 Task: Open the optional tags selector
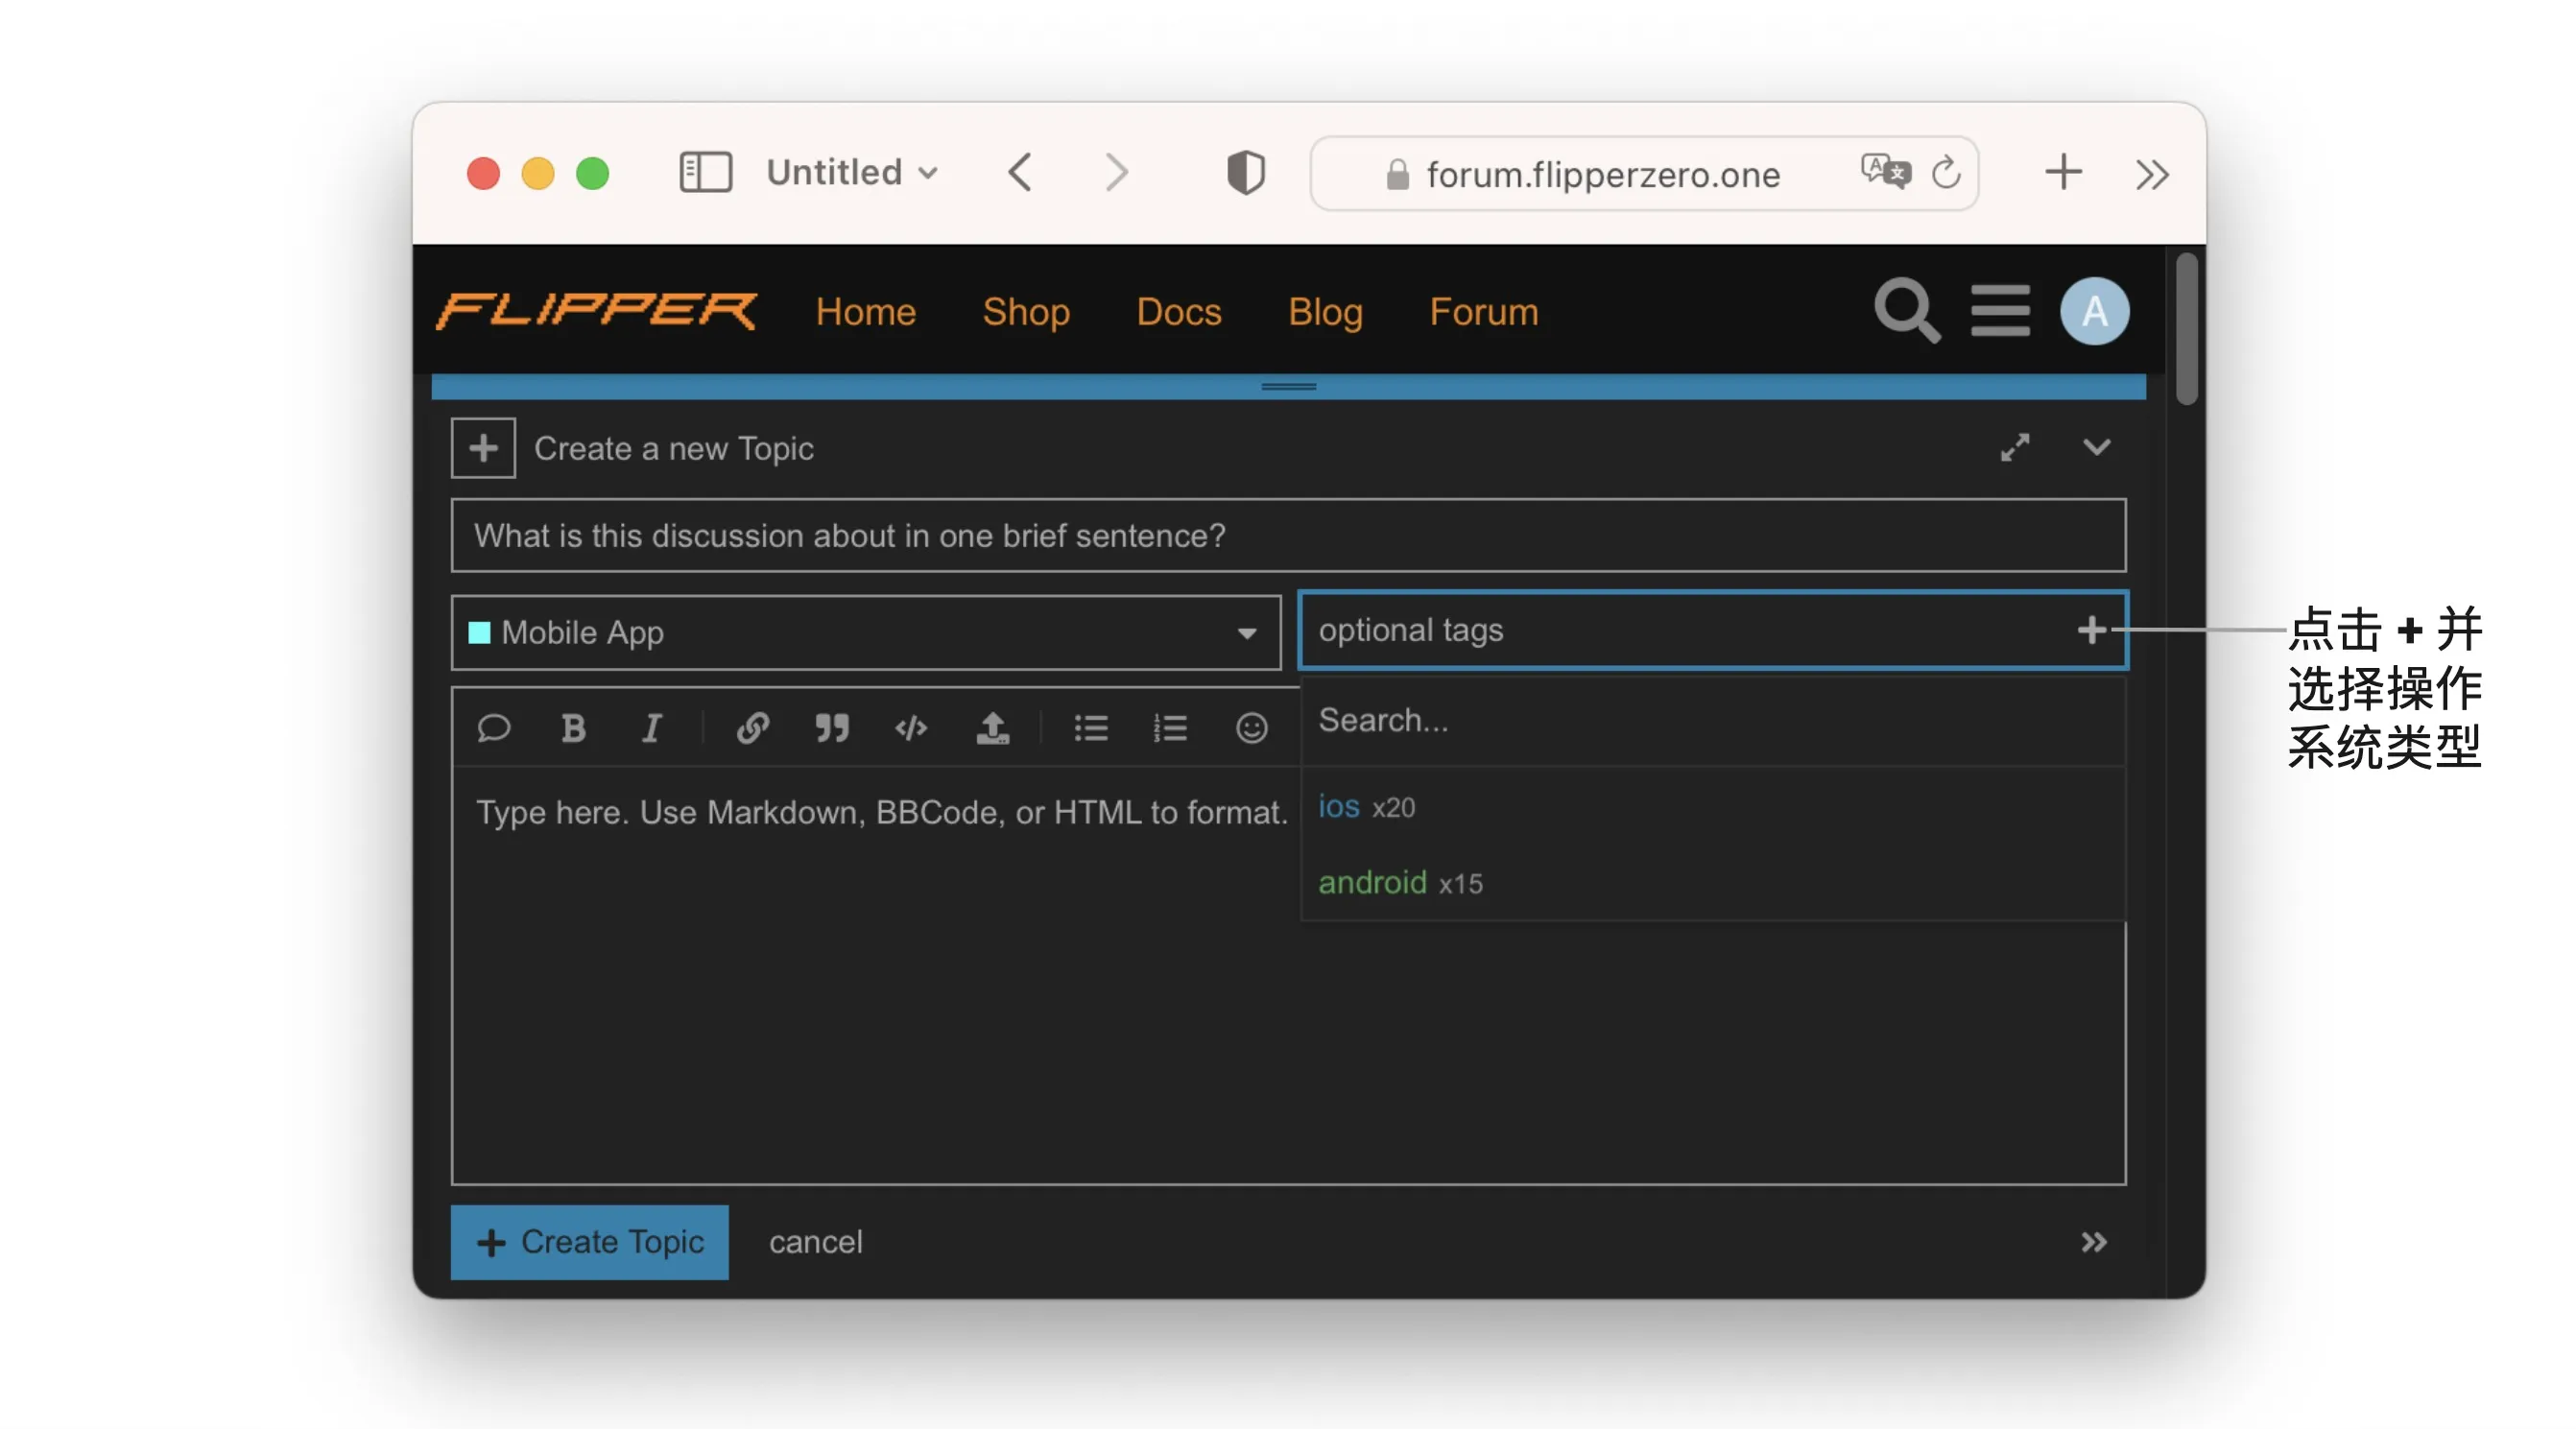(x=1713, y=630)
